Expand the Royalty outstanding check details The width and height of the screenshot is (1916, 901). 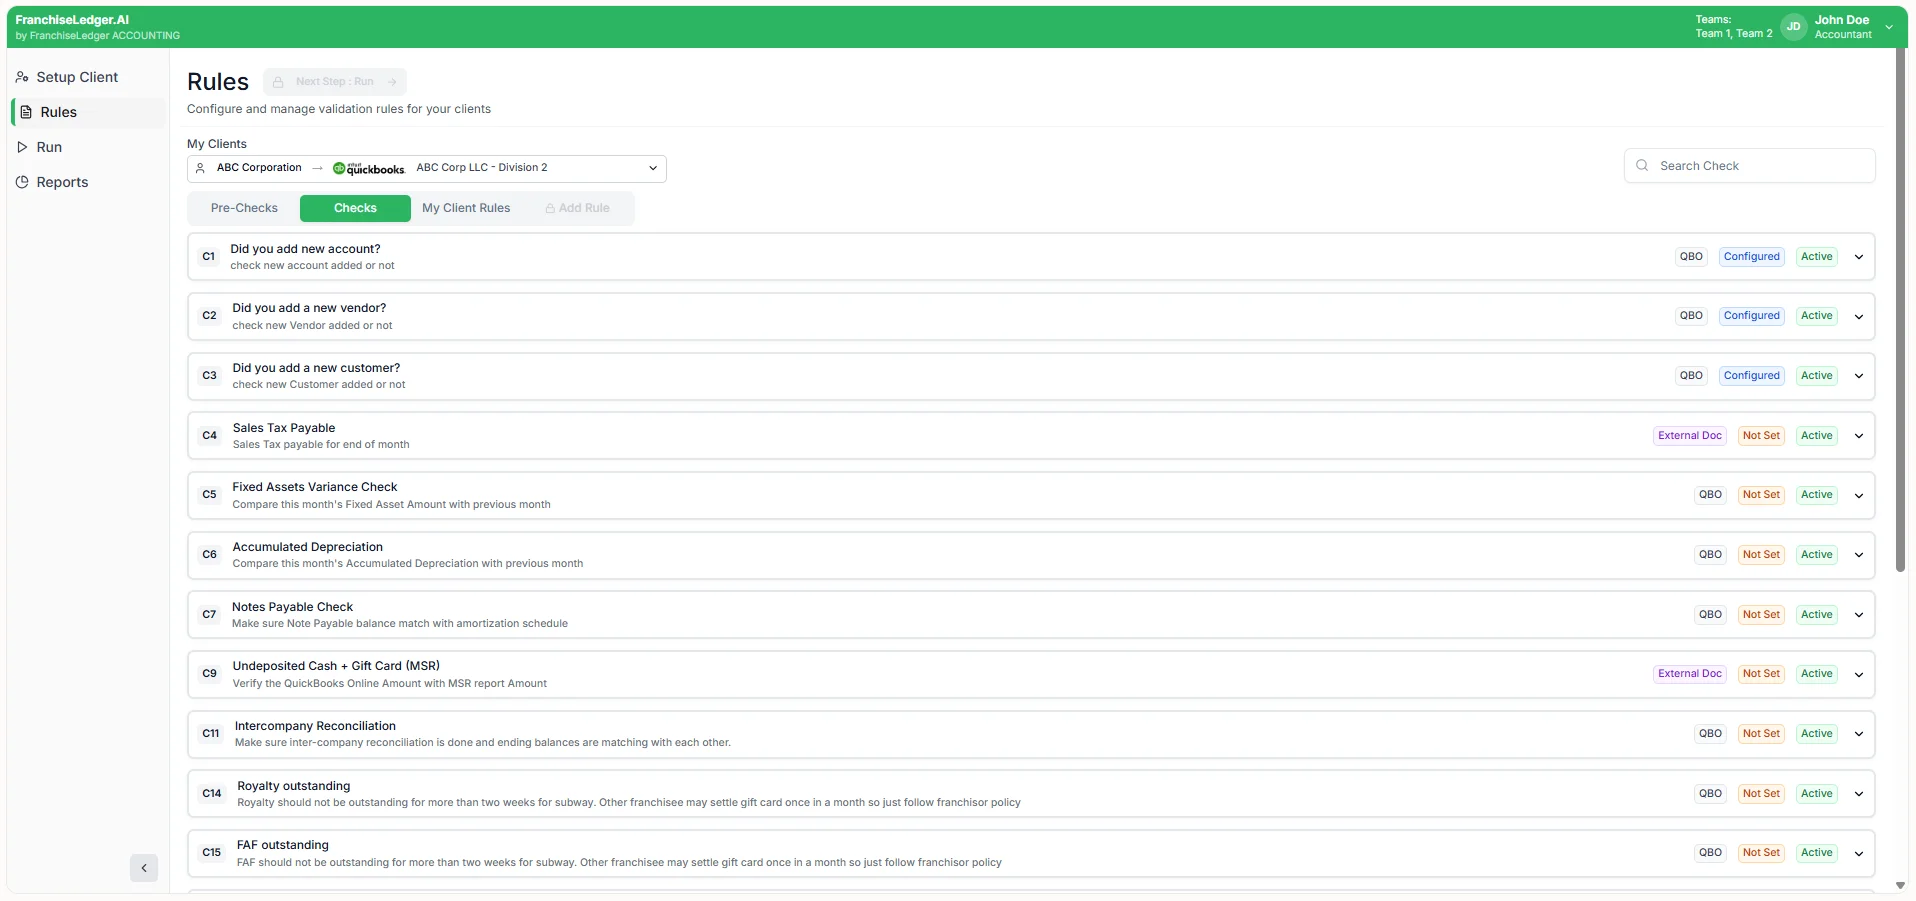pos(1859,792)
